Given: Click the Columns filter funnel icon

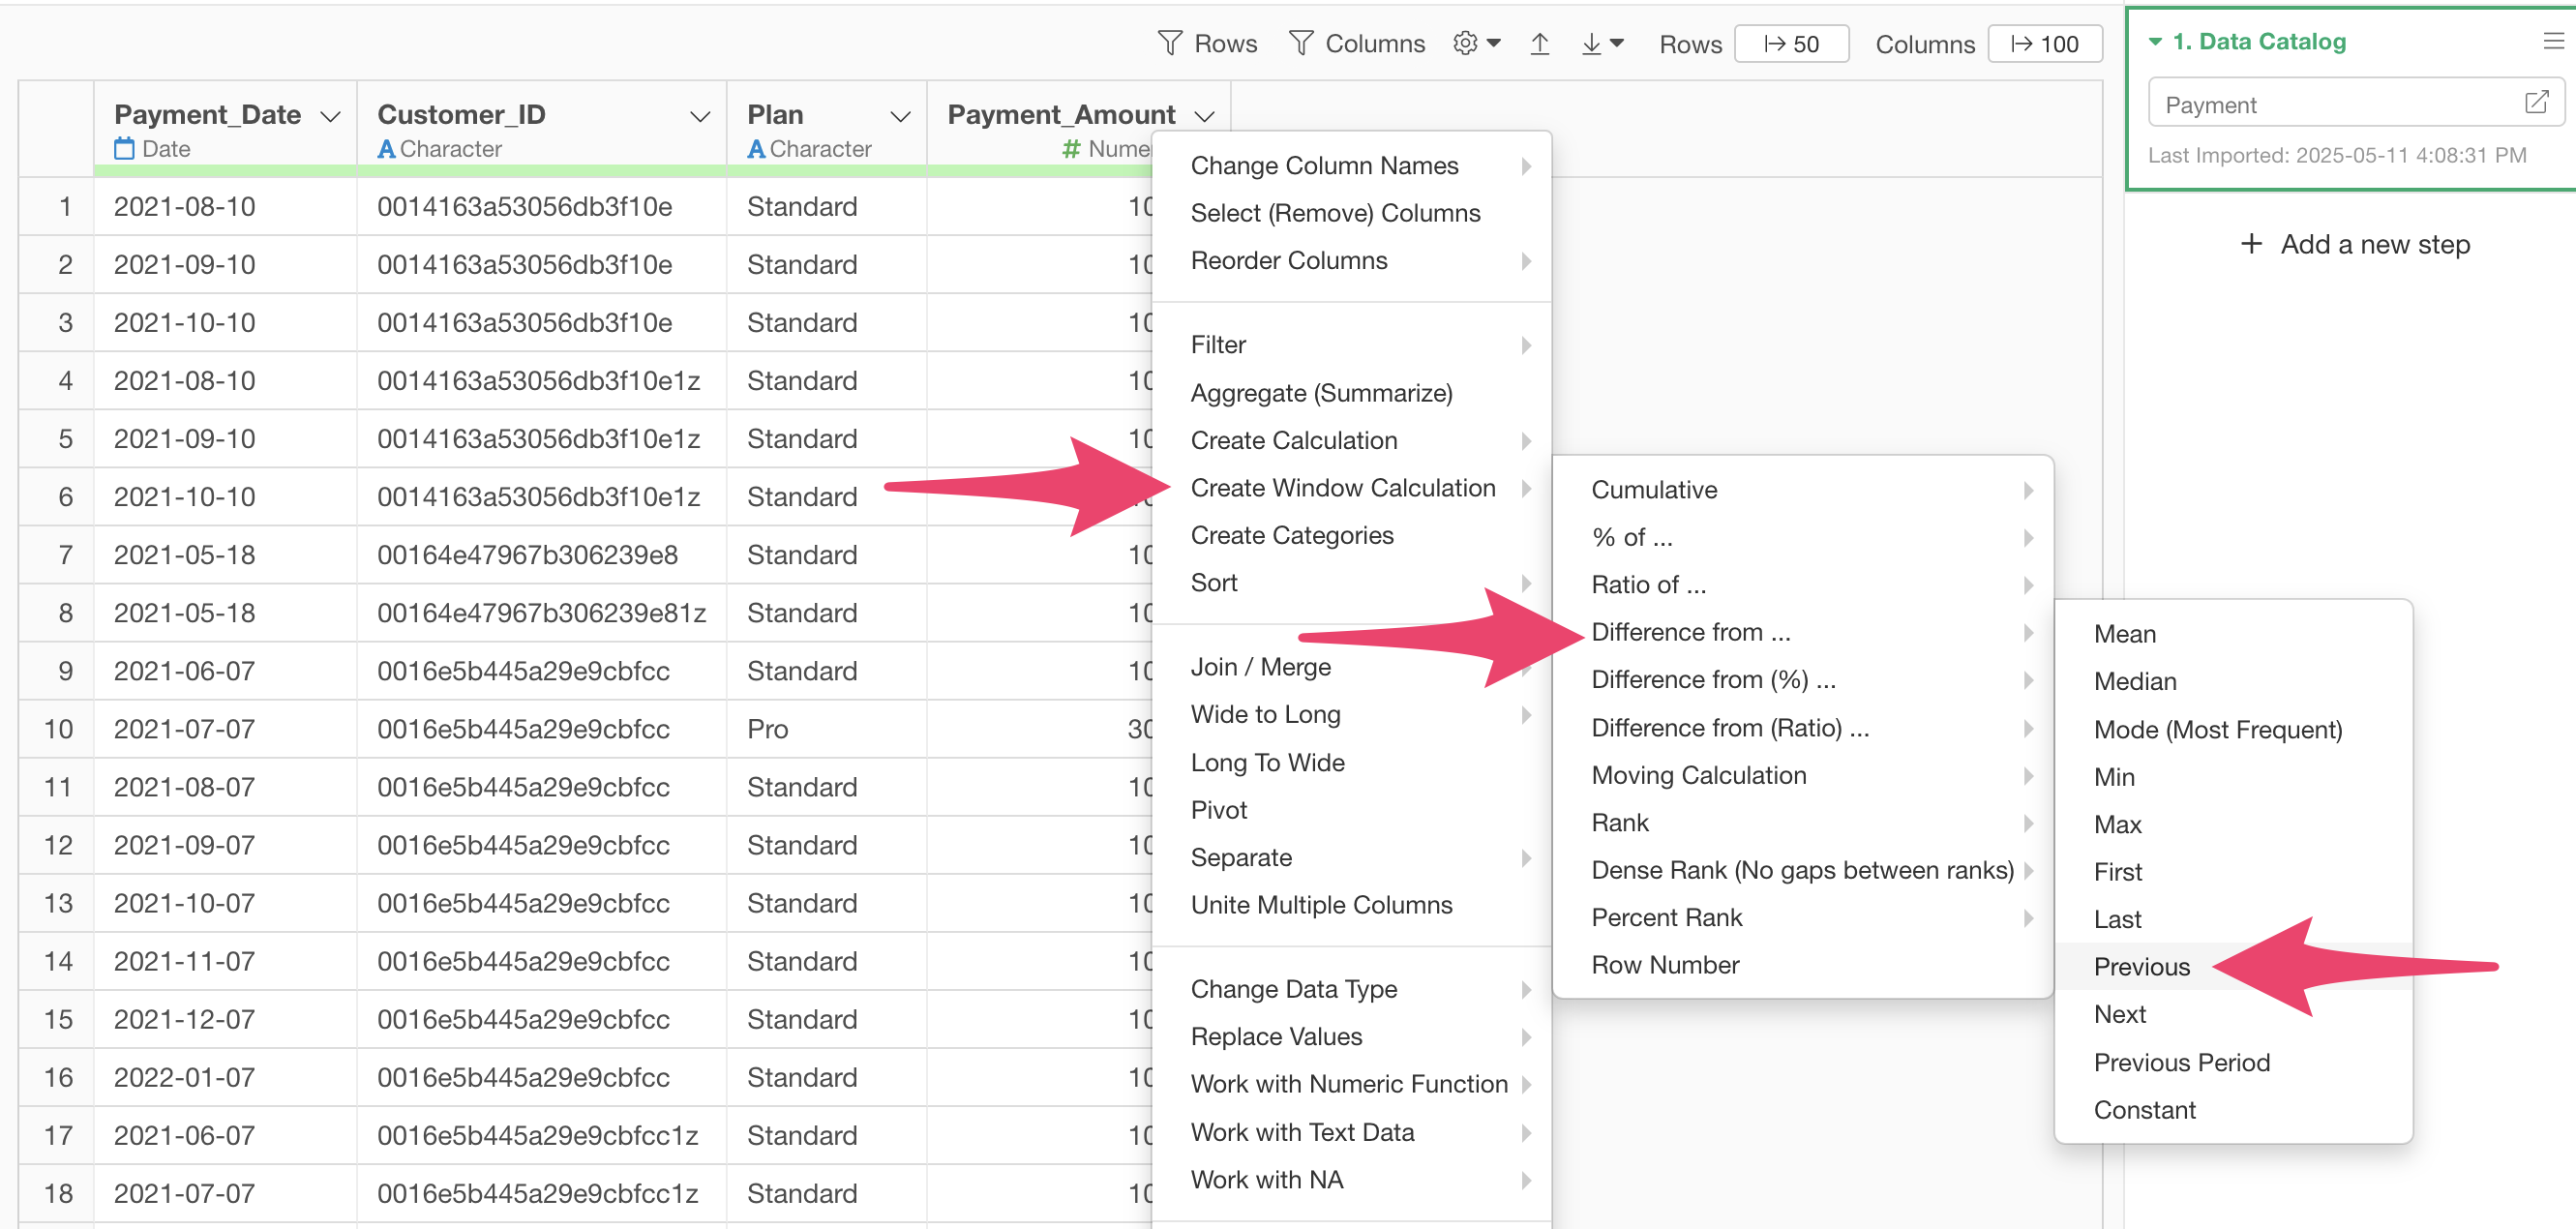Looking at the screenshot, I should click(1300, 43).
